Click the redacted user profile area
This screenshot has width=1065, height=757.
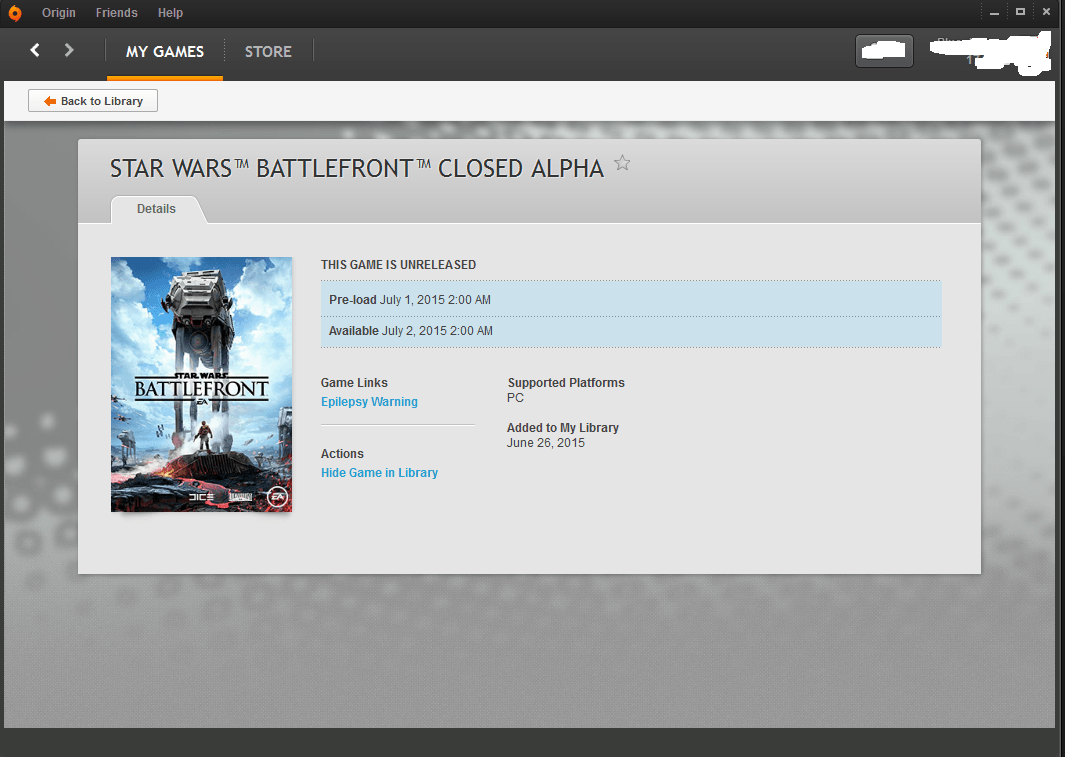990,52
